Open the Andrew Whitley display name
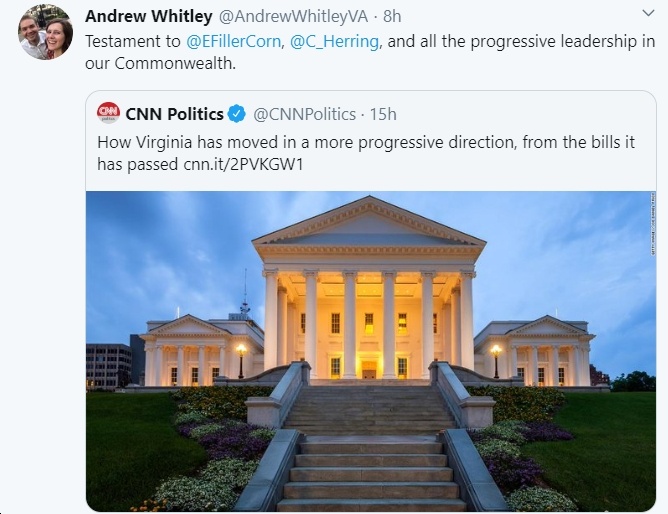This screenshot has width=668, height=514. click(x=149, y=16)
